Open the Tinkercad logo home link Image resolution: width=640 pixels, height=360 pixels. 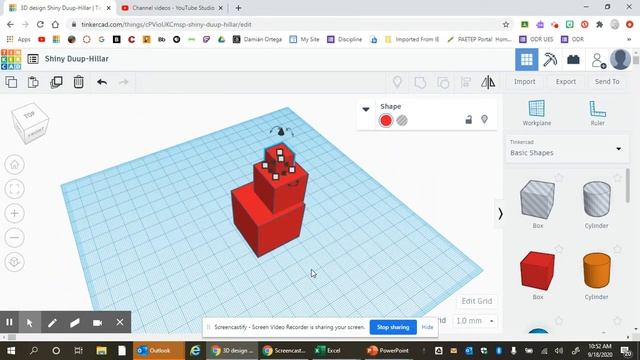pos(11,59)
